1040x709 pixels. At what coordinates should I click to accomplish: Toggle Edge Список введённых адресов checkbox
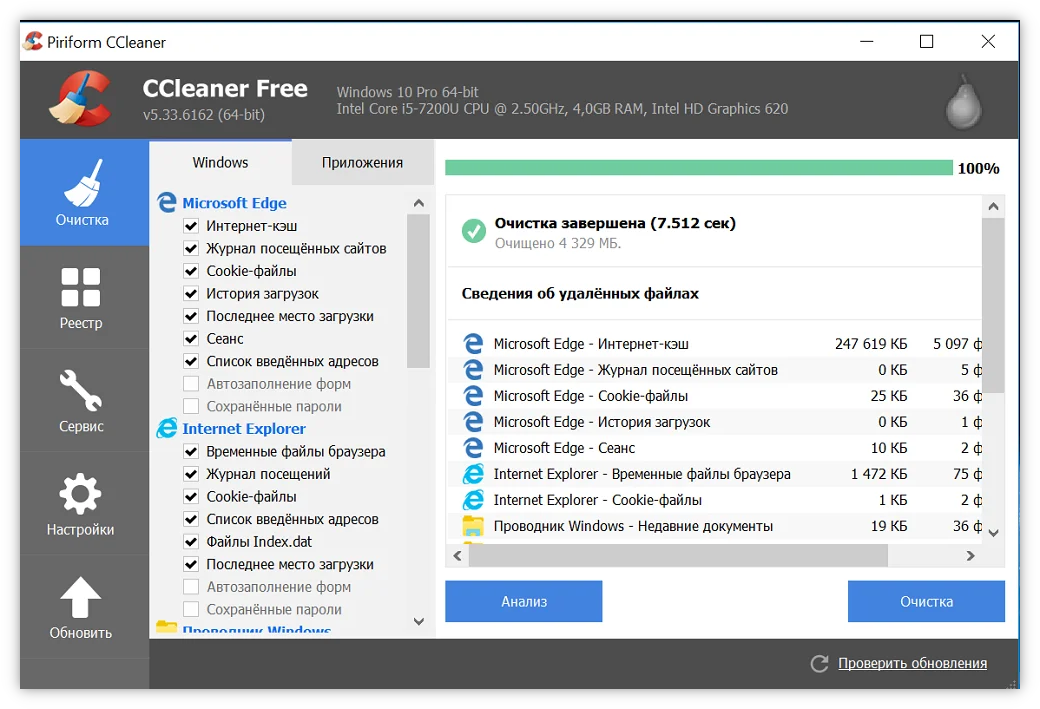(x=191, y=361)
